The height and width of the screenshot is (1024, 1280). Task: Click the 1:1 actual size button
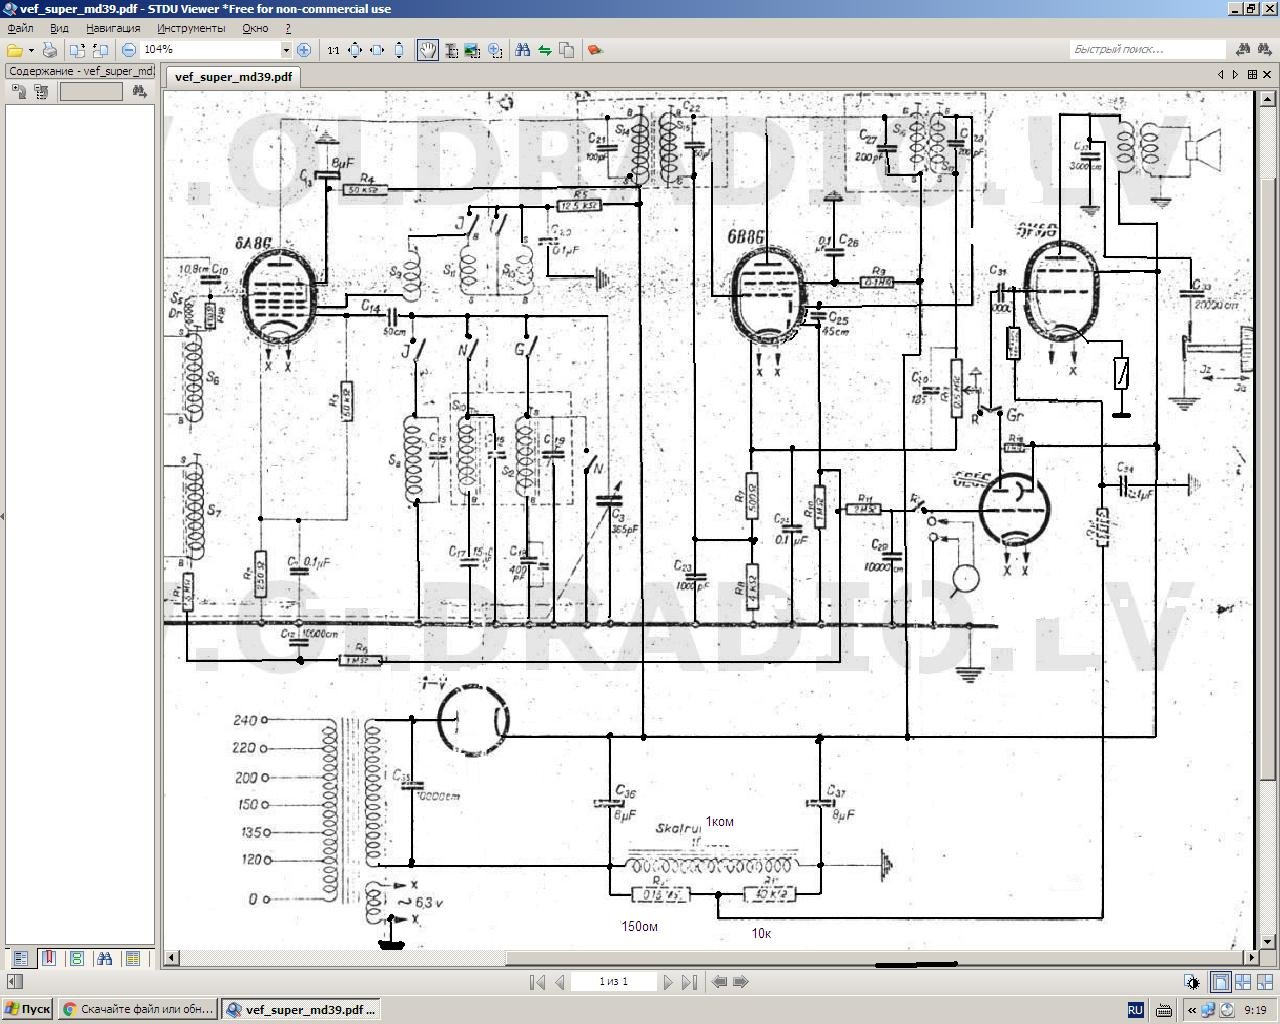[x=333, y=50]
